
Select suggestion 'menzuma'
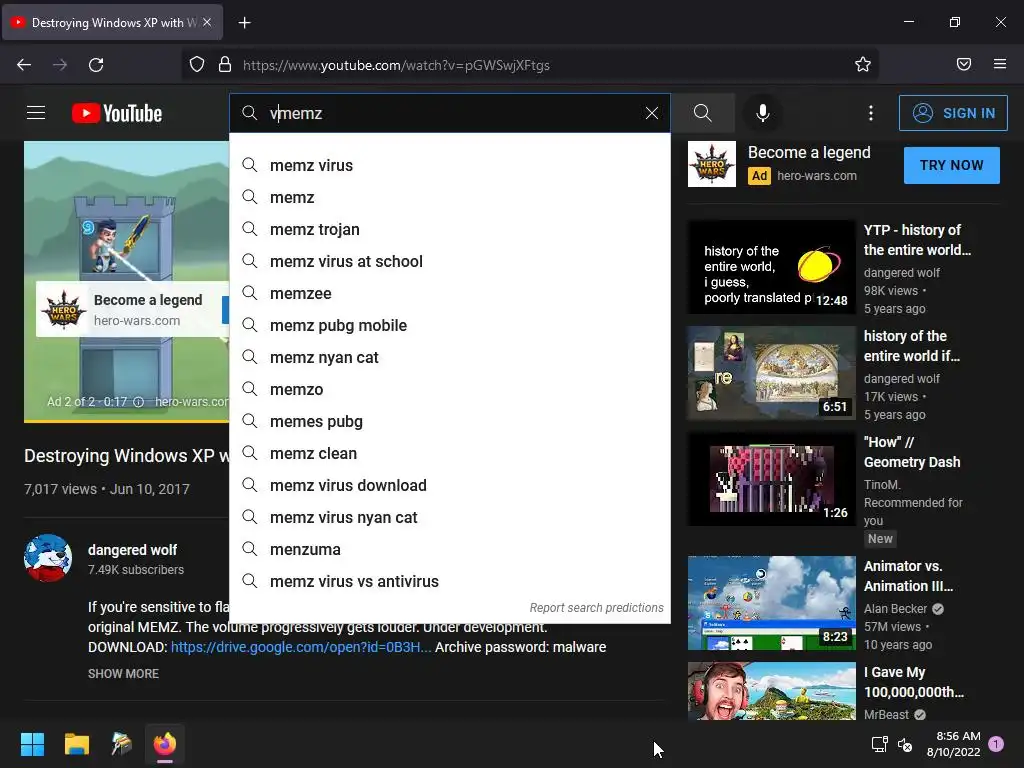click(449, 549)
